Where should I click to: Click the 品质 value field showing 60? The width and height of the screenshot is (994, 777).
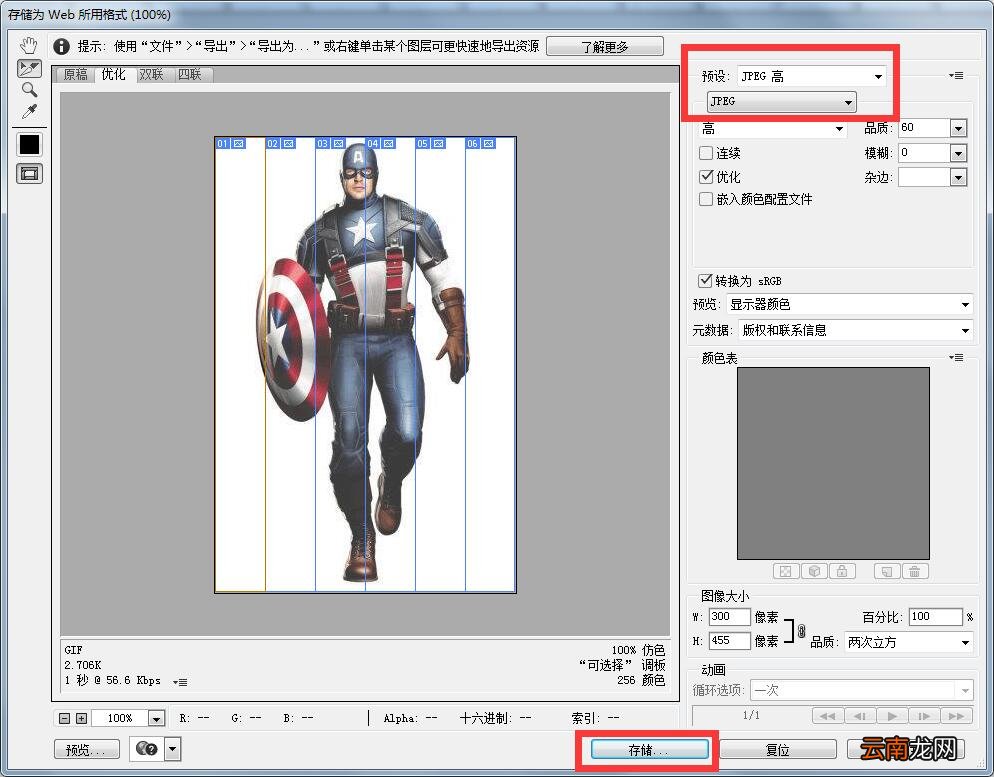[x=924, y=128]
